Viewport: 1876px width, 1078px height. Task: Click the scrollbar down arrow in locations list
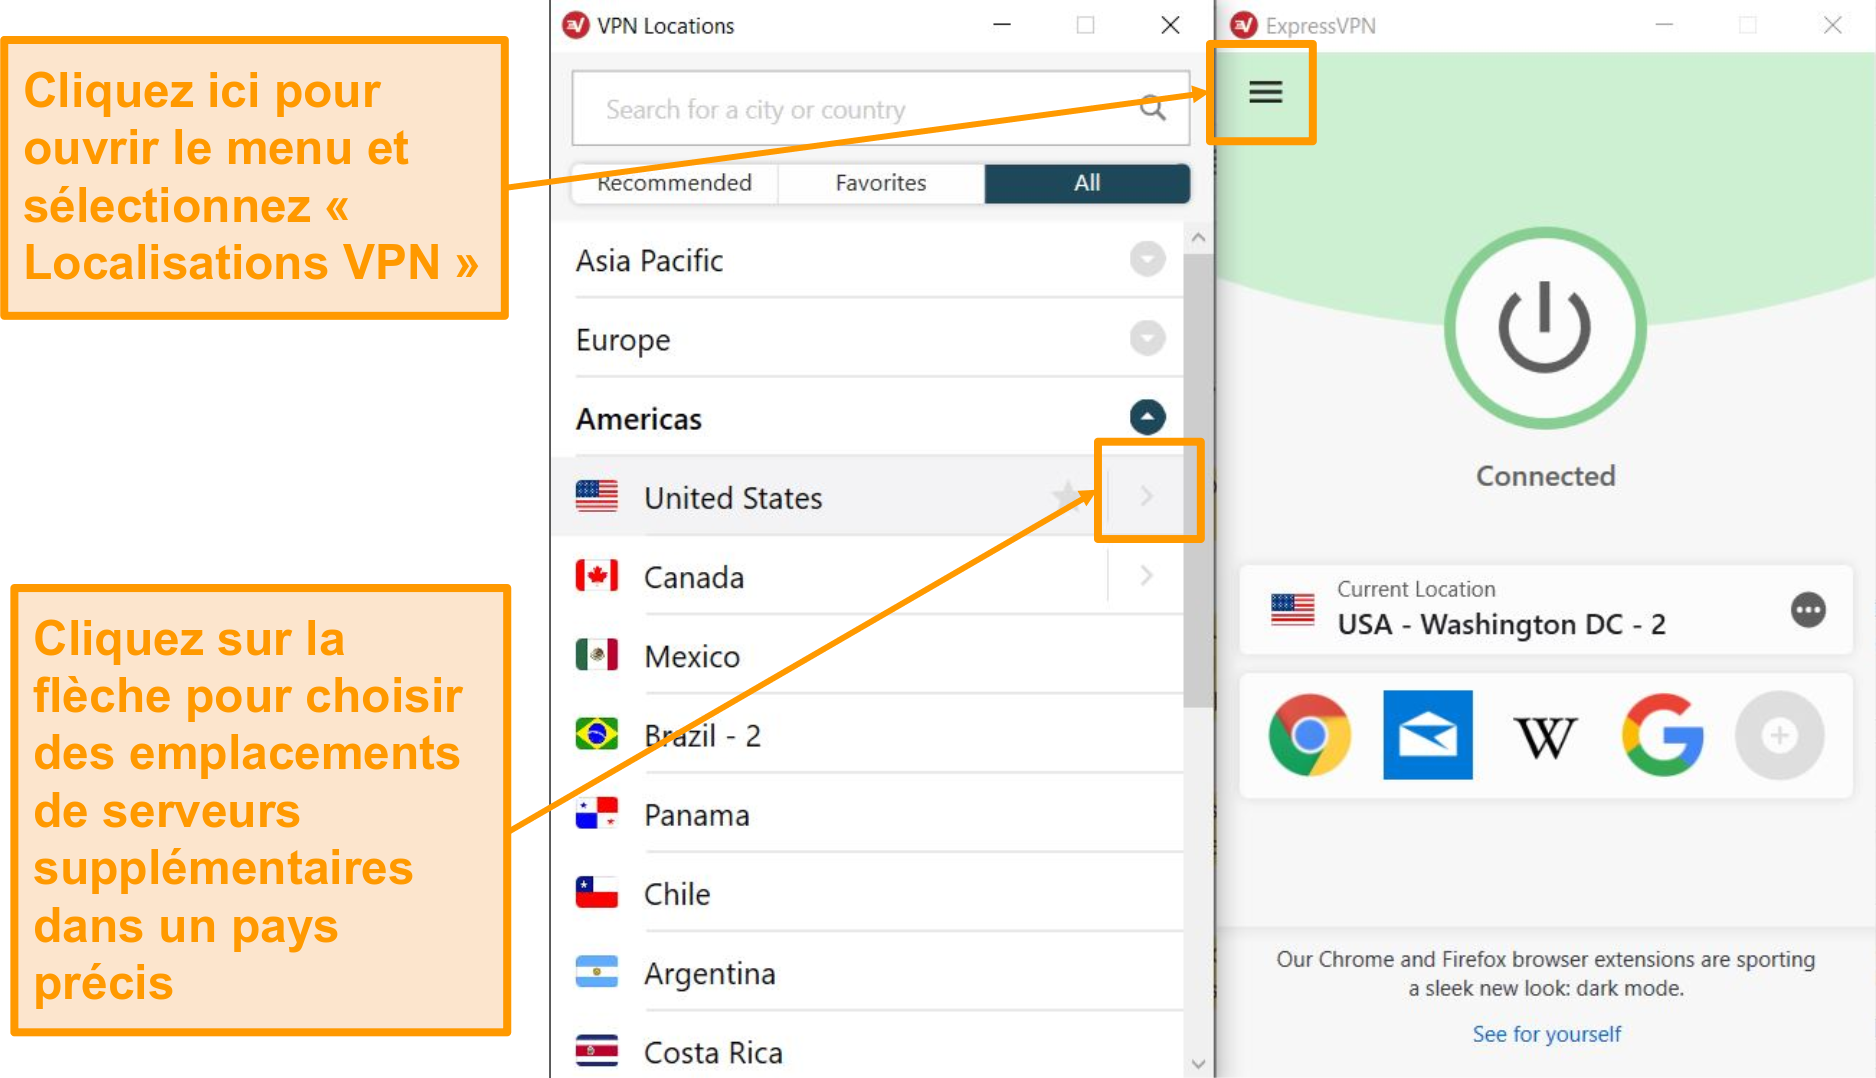(x=1198, y=1063)
